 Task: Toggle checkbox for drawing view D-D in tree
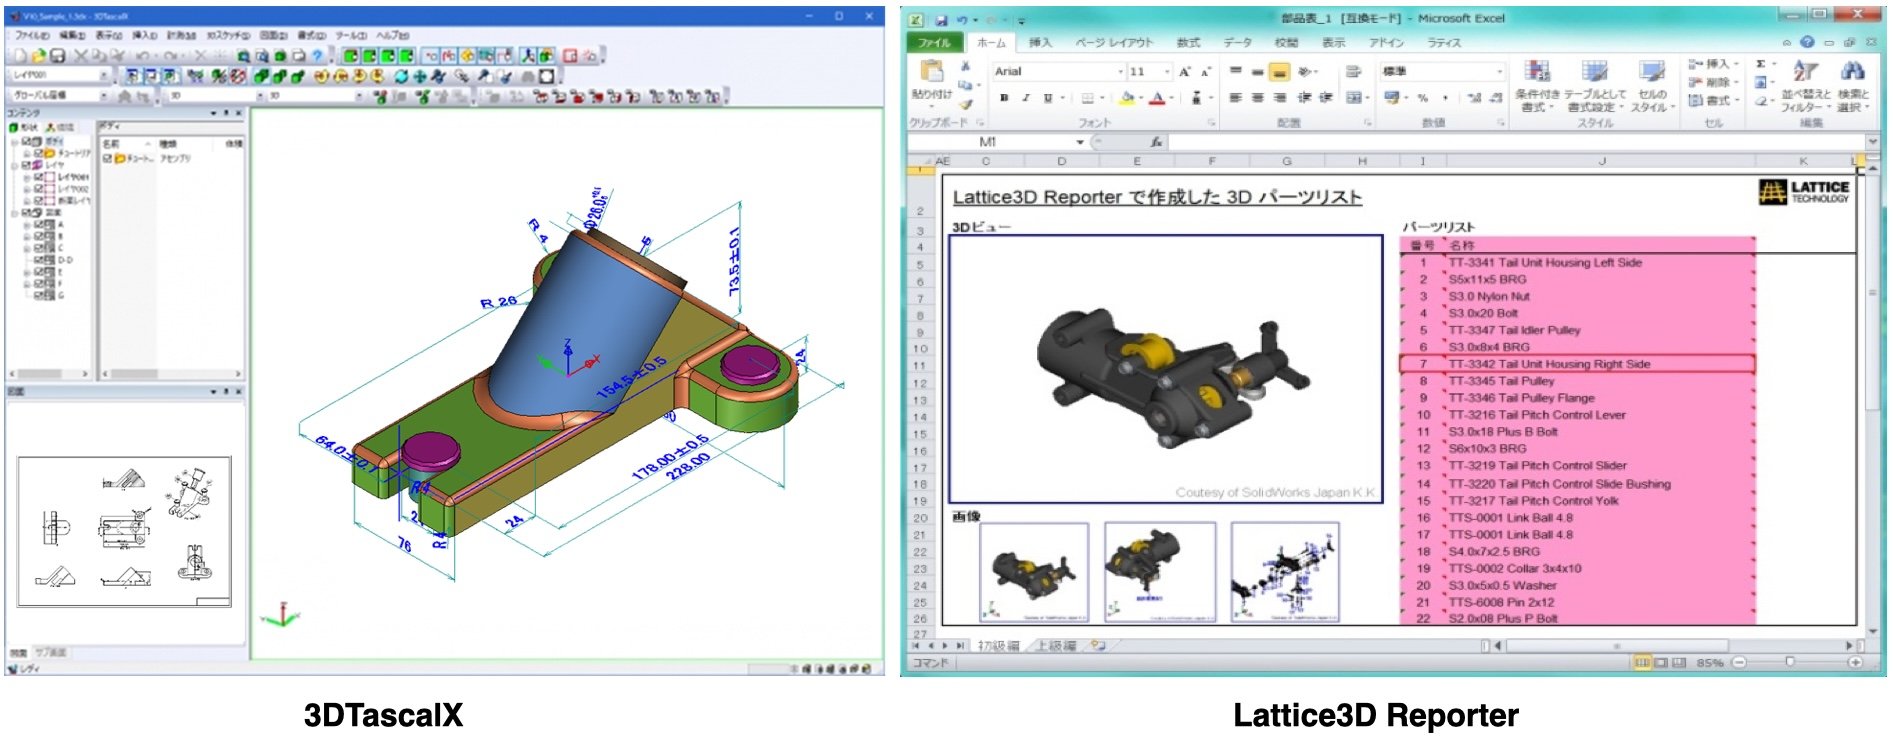pos(38,260)
